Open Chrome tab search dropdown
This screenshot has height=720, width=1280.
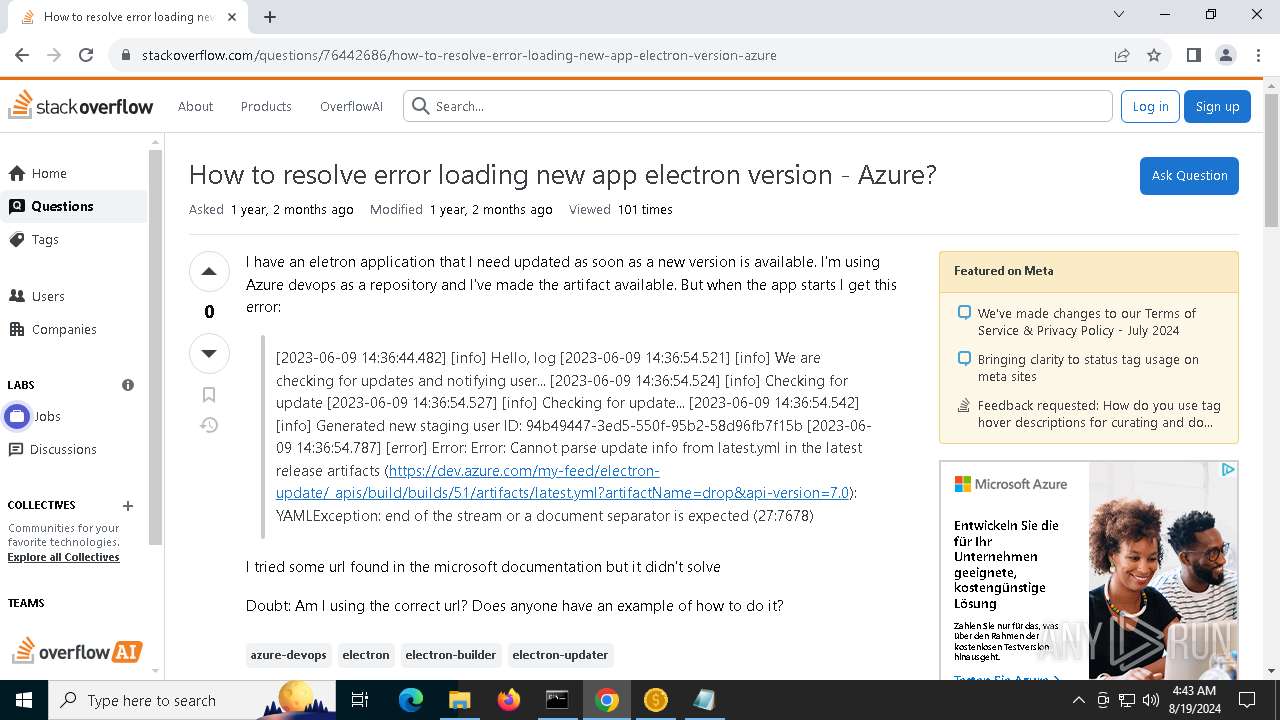tap(1119, 14)
